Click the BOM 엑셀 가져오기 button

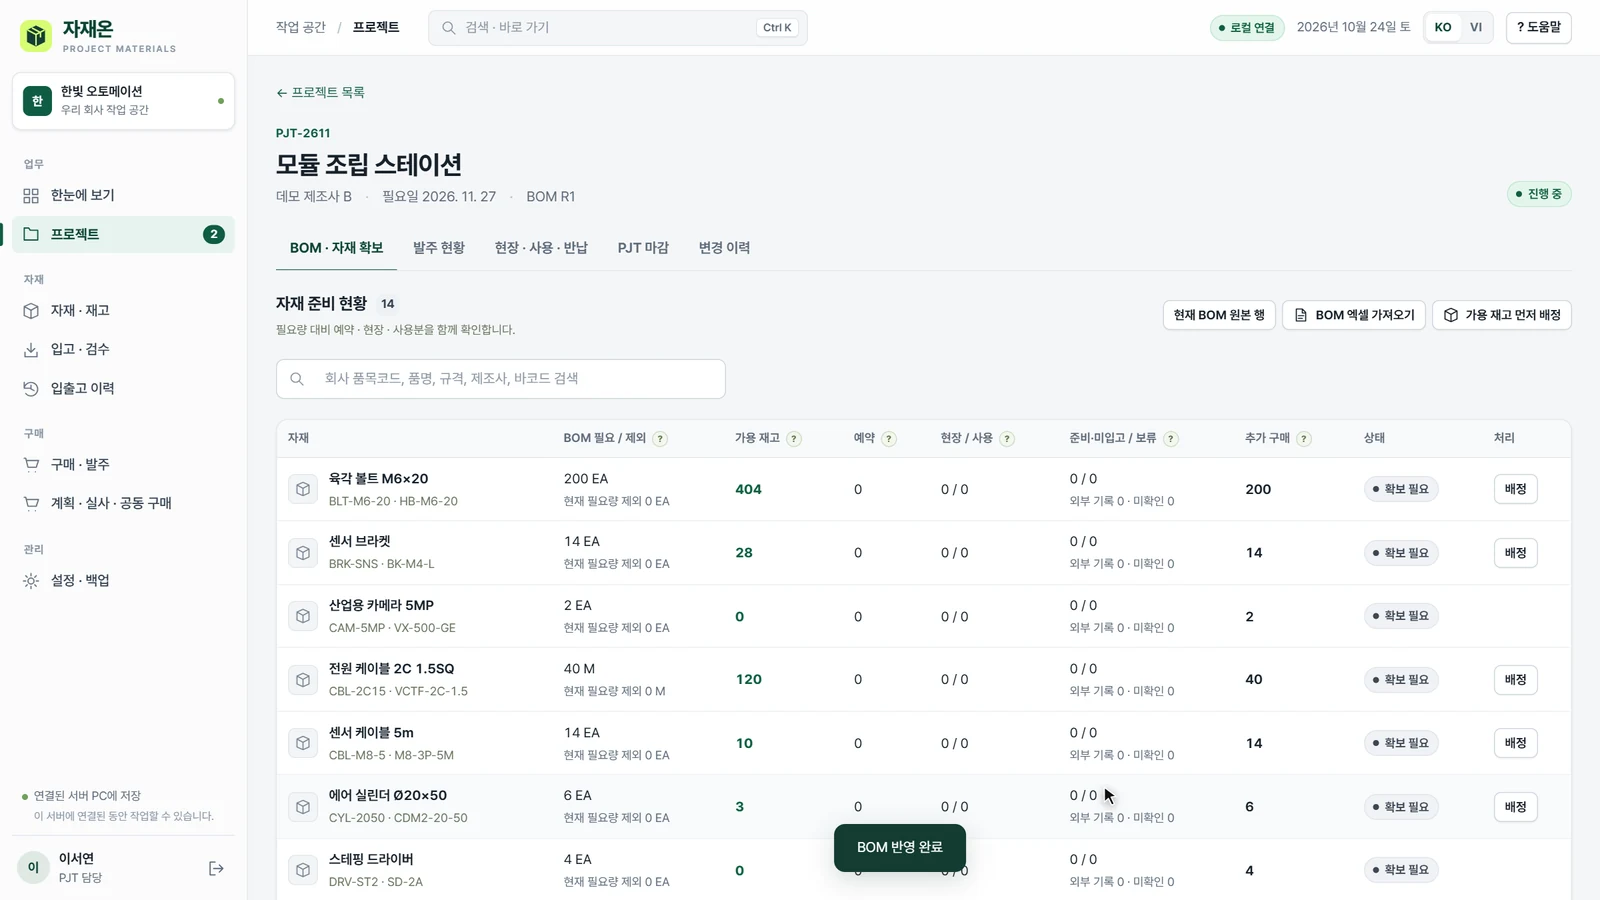(x=1354, y=315)
